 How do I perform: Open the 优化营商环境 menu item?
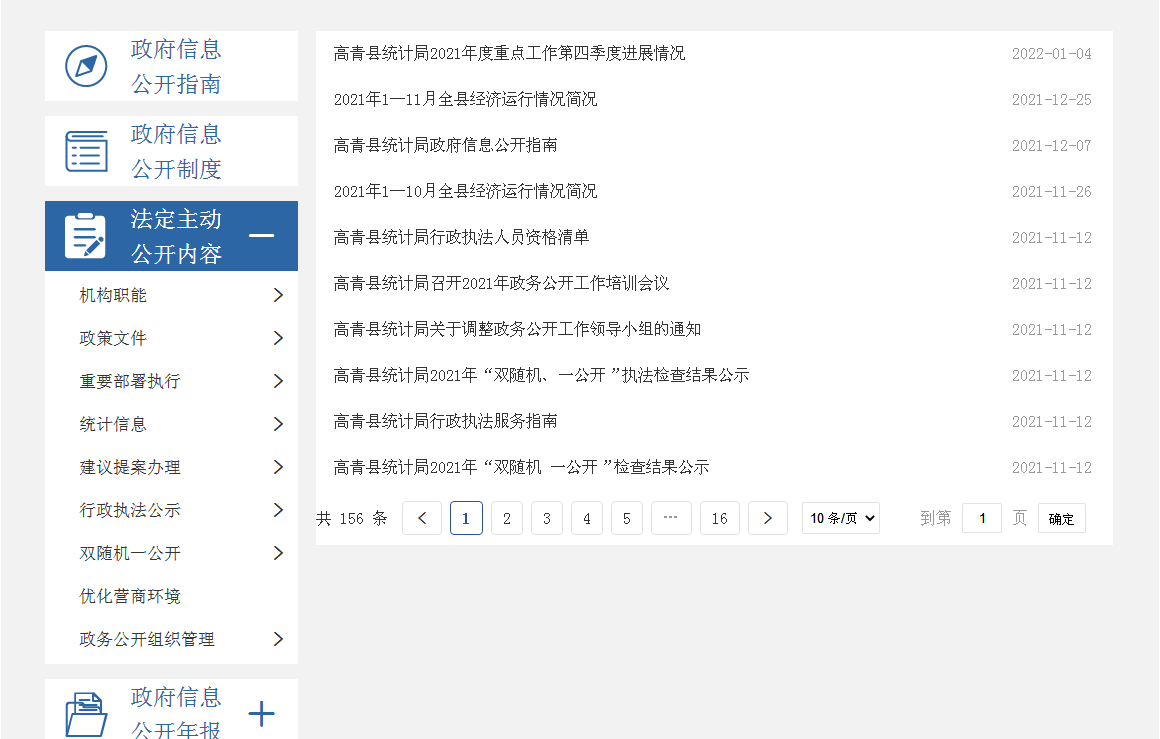(130, 596)
